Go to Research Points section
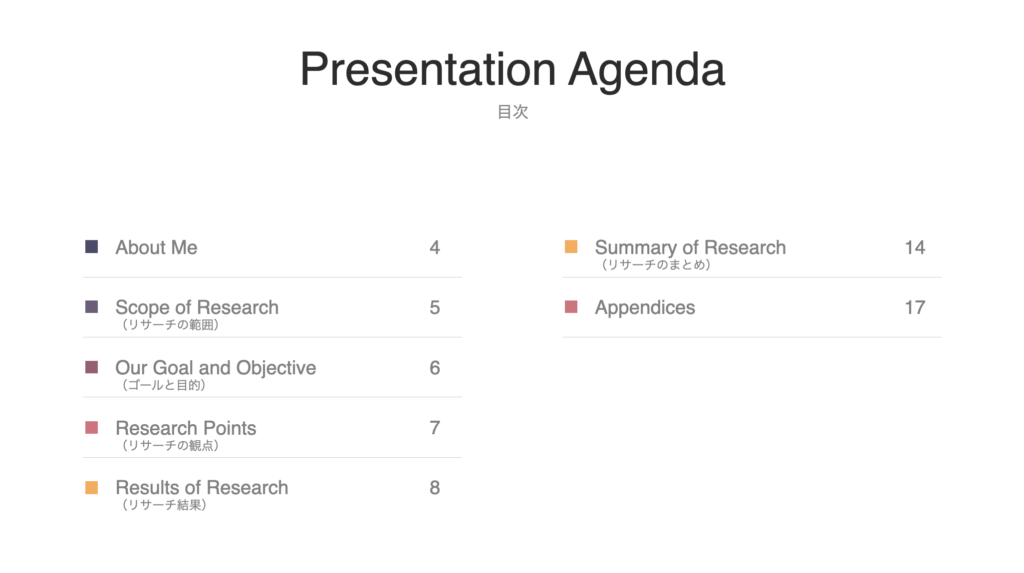1024x573 pixels. click(x=185, y=428)
